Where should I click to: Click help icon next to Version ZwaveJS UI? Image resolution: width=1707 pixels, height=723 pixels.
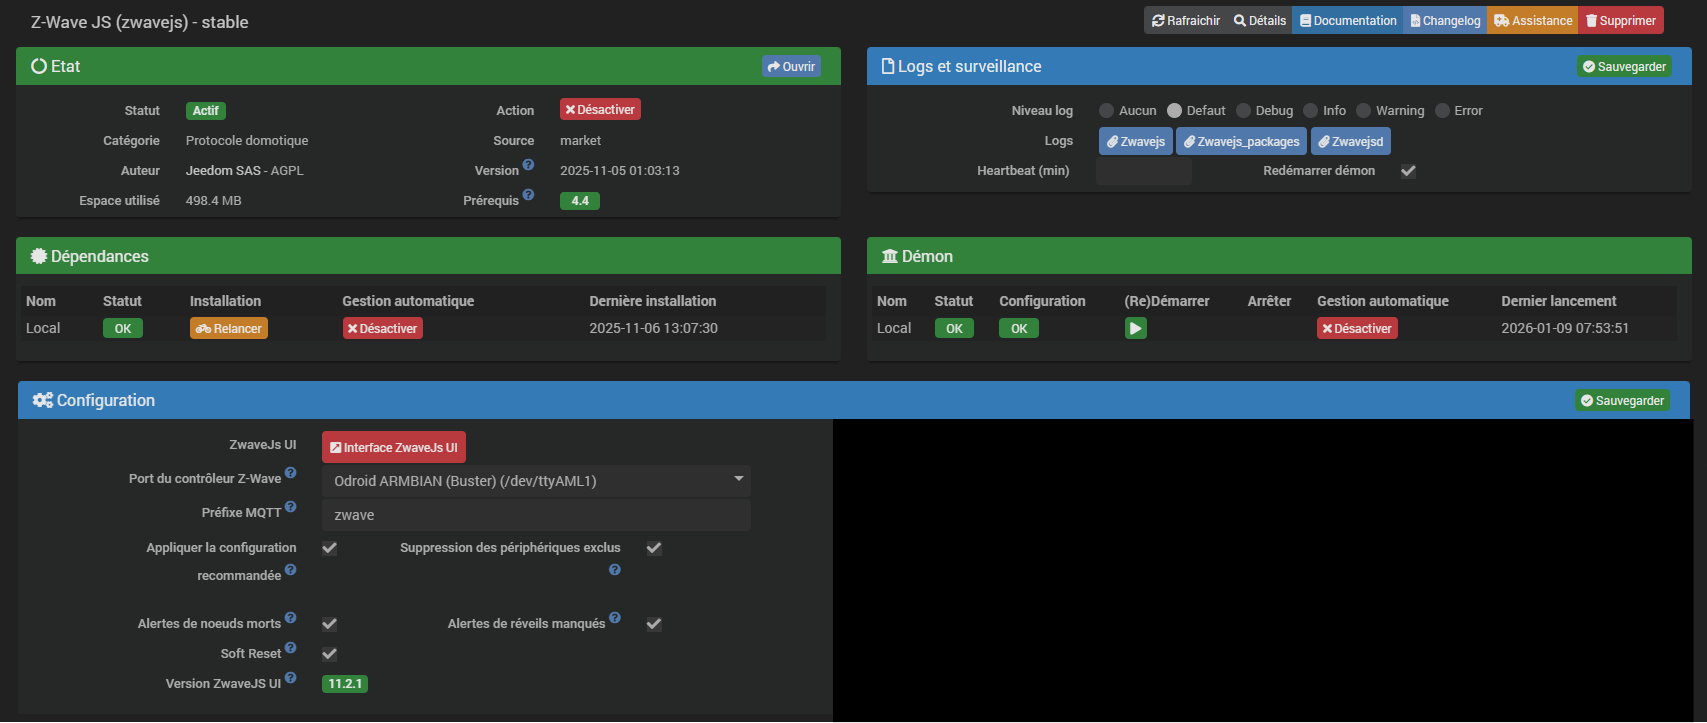pyautogui.click(x=290, y=678)
